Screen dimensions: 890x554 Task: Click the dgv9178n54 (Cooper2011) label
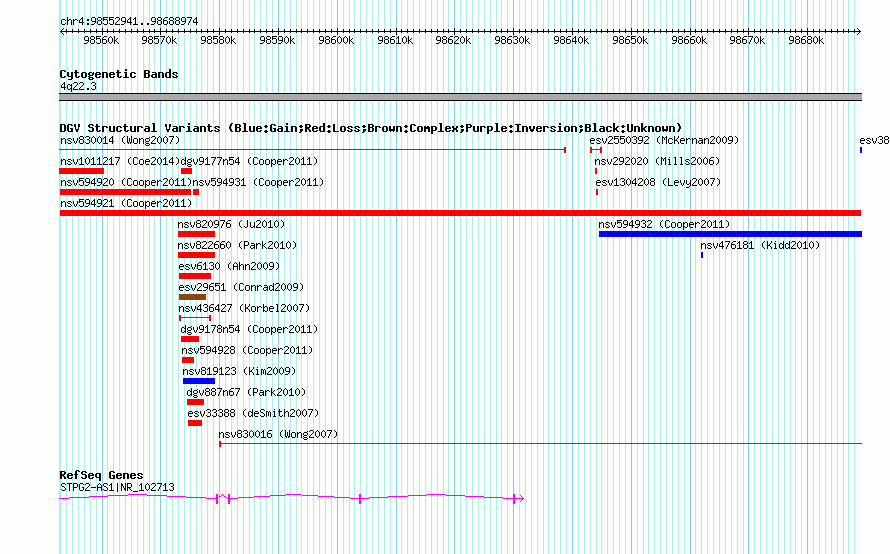tap(249, 329)
